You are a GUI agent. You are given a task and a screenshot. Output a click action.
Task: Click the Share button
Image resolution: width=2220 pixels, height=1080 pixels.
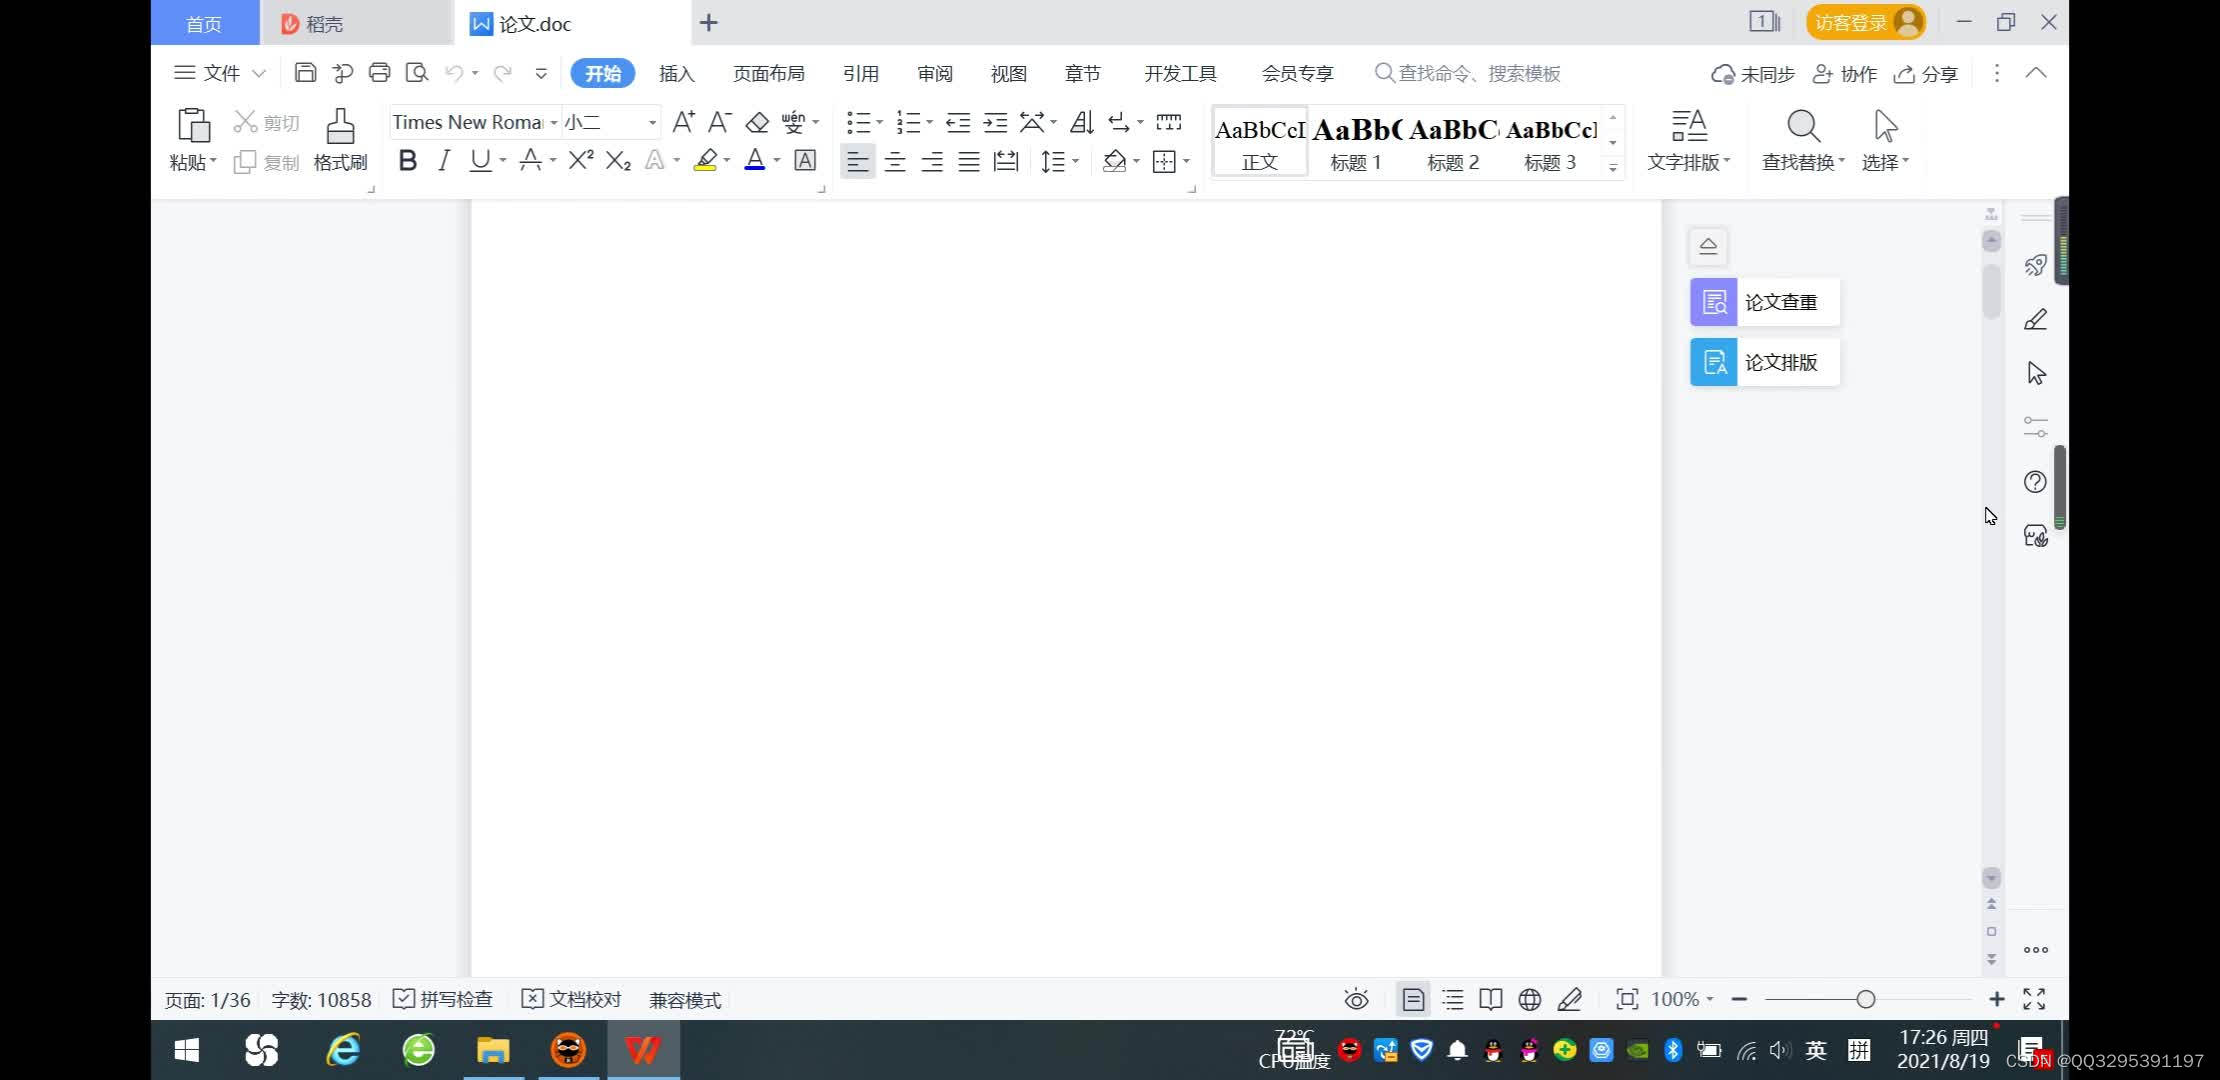(1926, 74)
